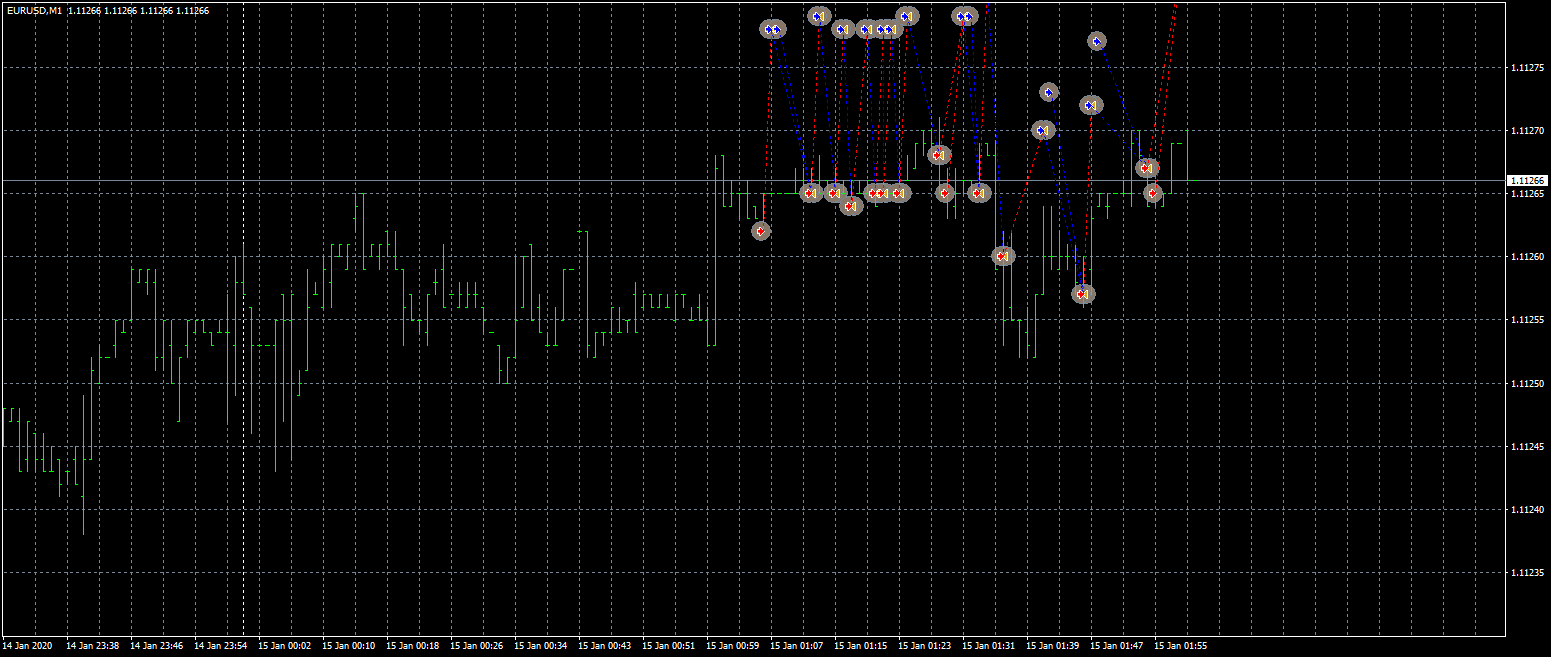Click the 1.11265 price scale label
The image size is (1551, 657).
click(1527, 194)
